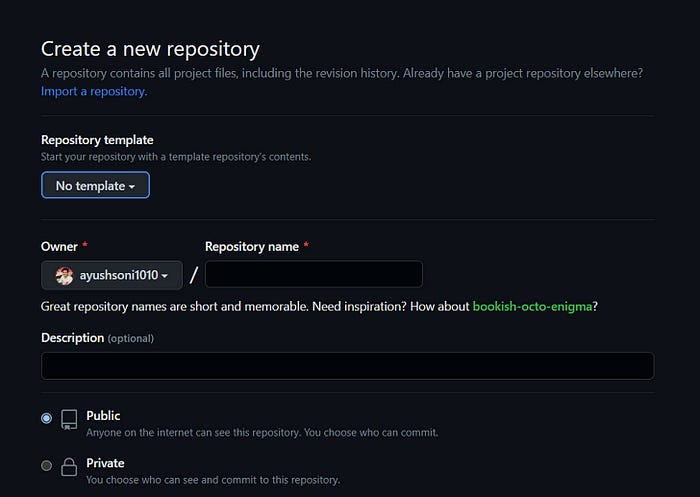Click the Repository template section label

point(97,140)
